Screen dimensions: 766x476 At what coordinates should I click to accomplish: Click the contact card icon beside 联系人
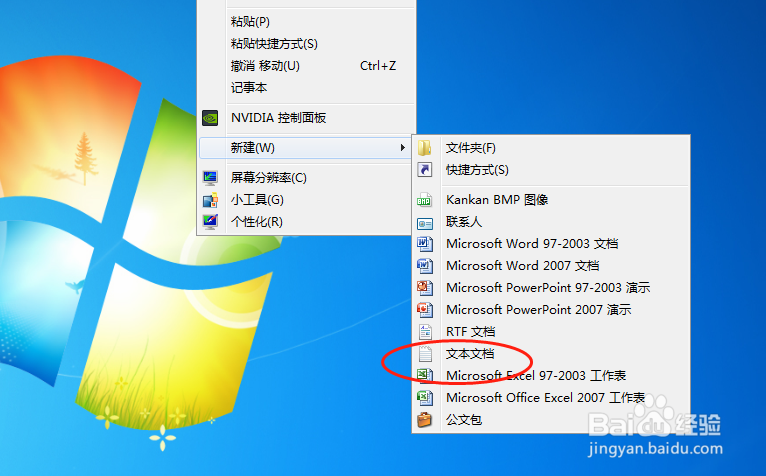425,222
